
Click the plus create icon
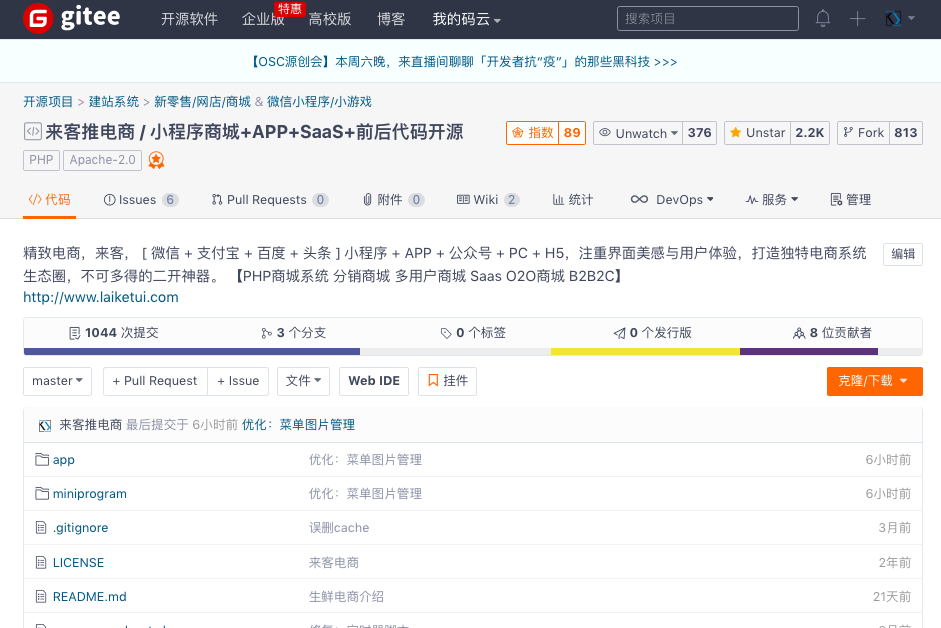pyautogui.click(x=857, y=19)
